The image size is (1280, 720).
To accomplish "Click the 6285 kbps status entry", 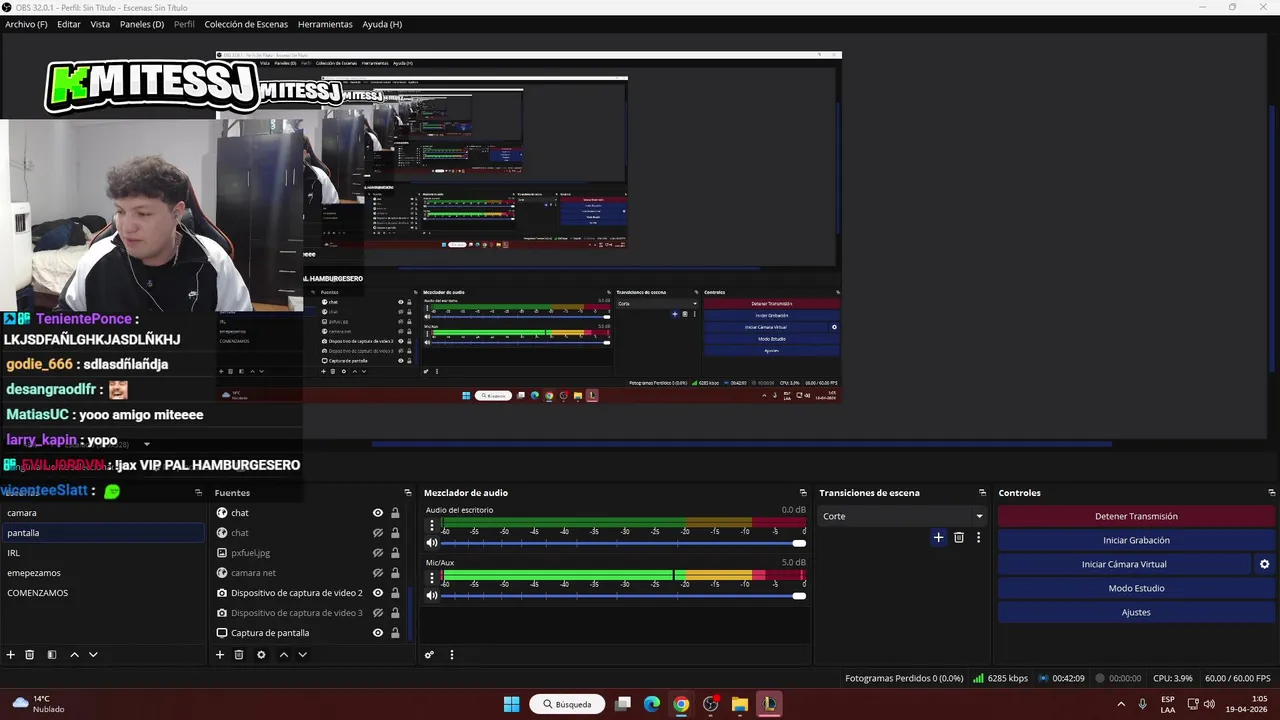I will coord(1000,678).
